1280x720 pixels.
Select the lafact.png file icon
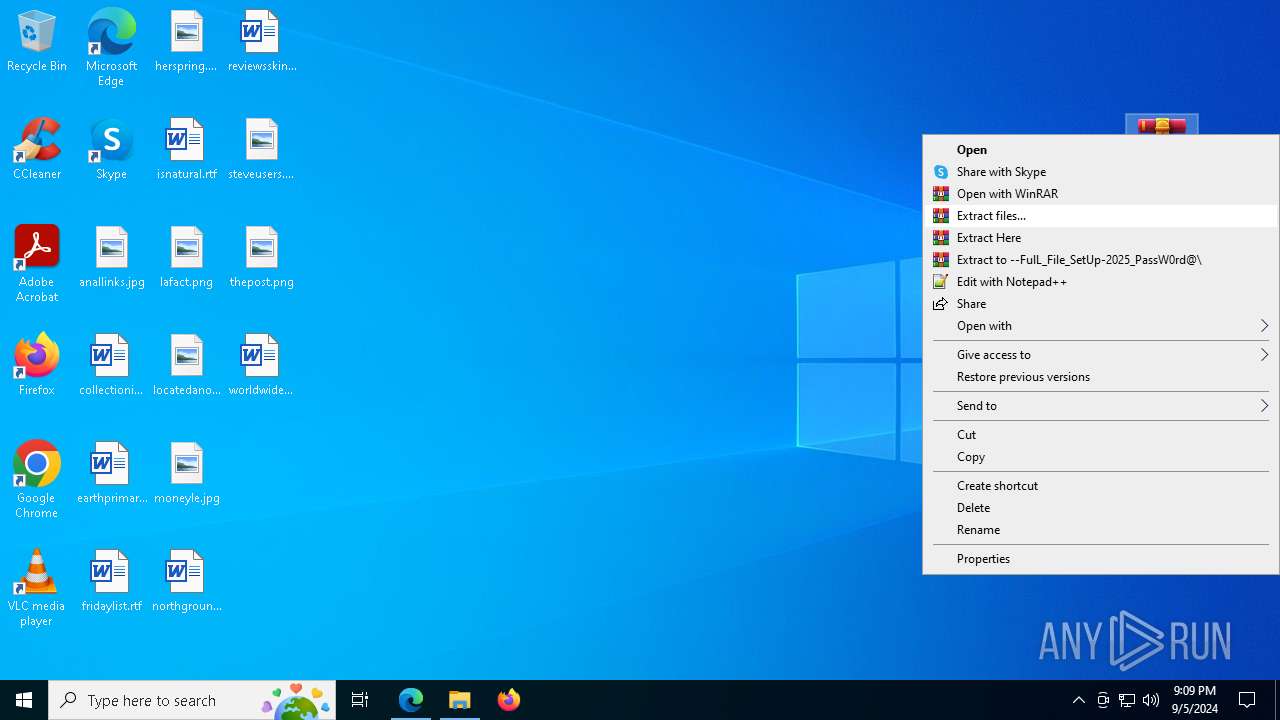186,258
